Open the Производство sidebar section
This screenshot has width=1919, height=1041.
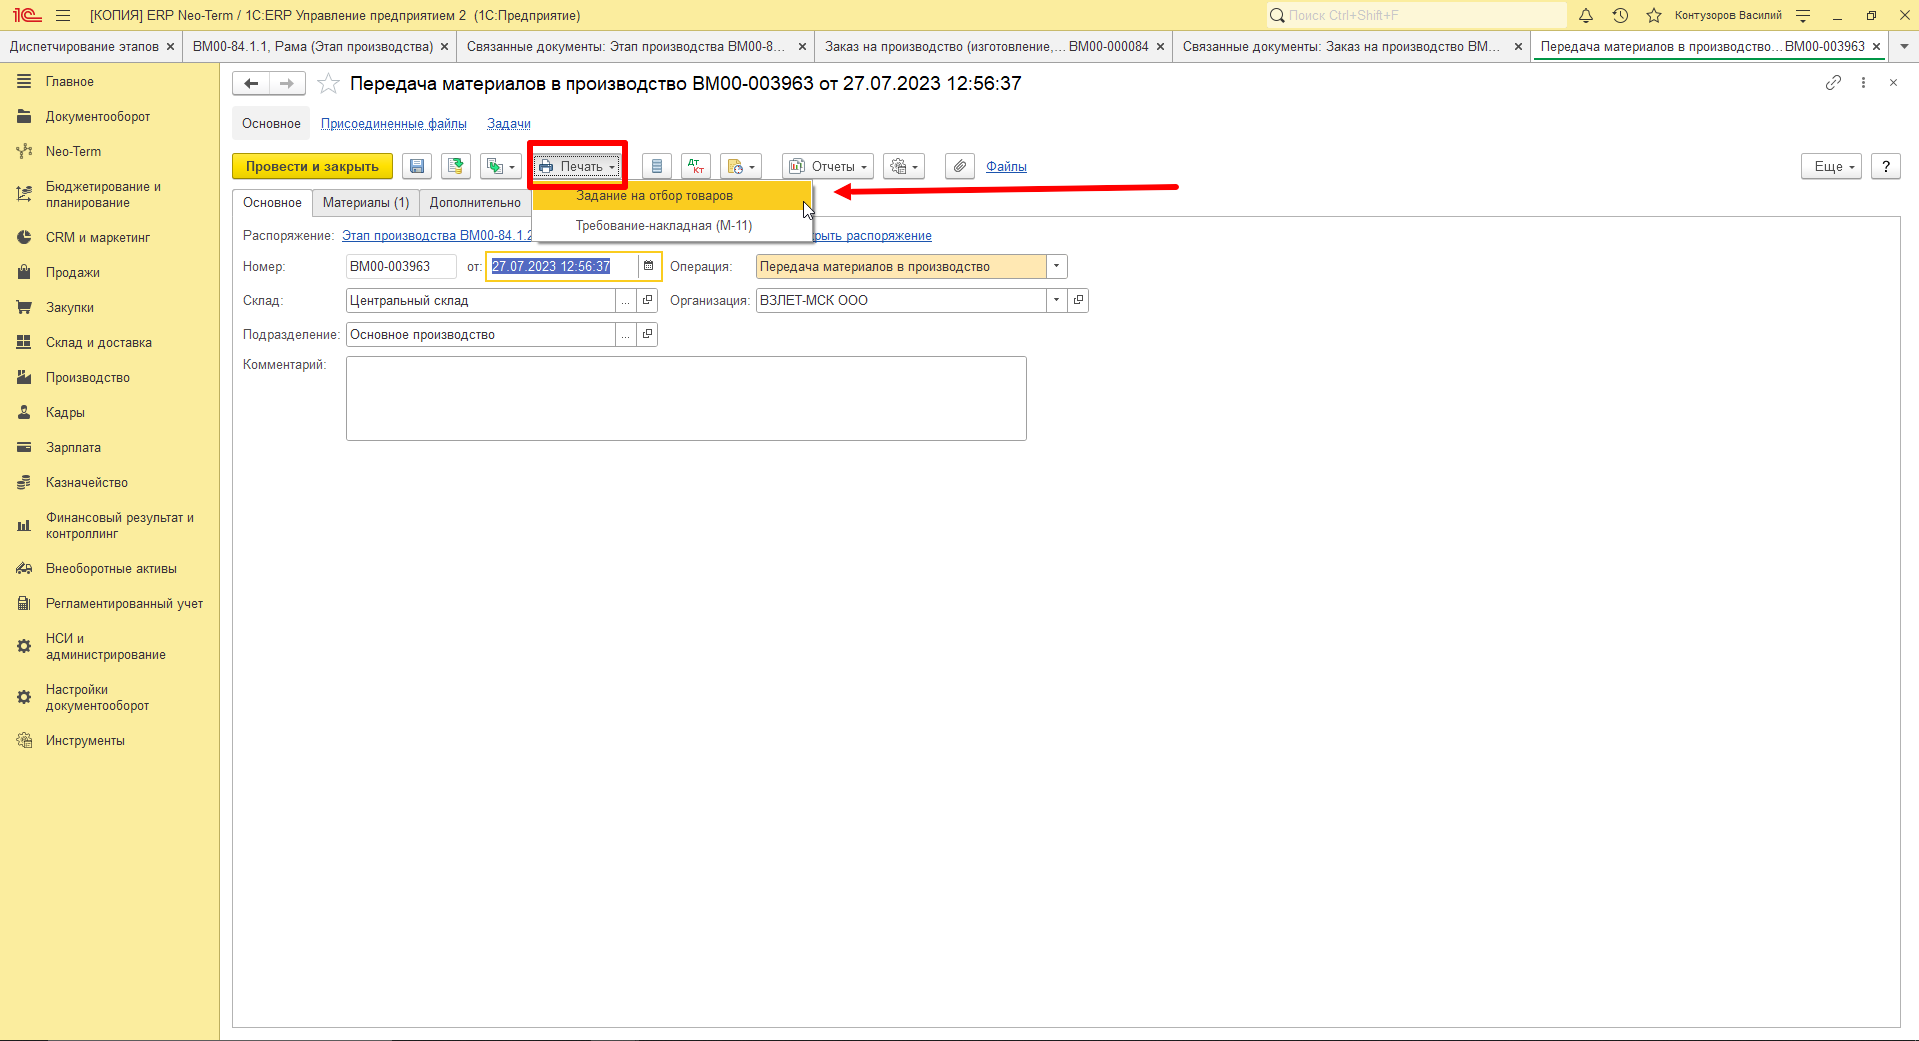click(x=88, y=378)
